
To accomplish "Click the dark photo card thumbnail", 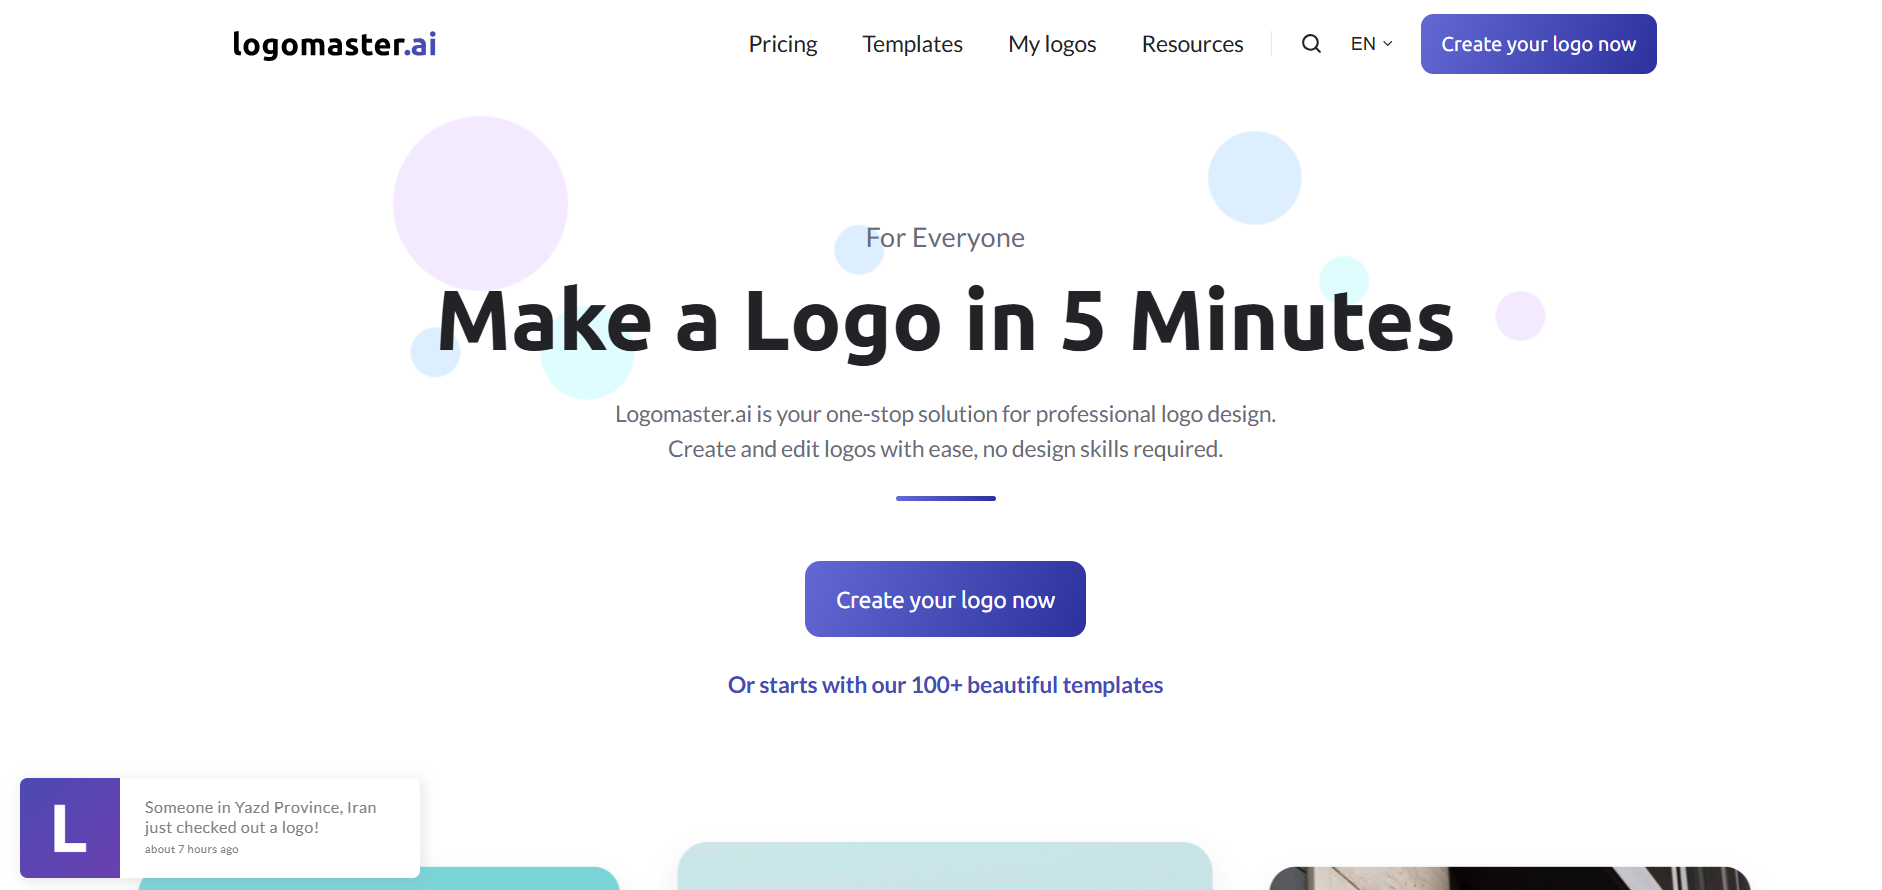I will coord(1510,879).
